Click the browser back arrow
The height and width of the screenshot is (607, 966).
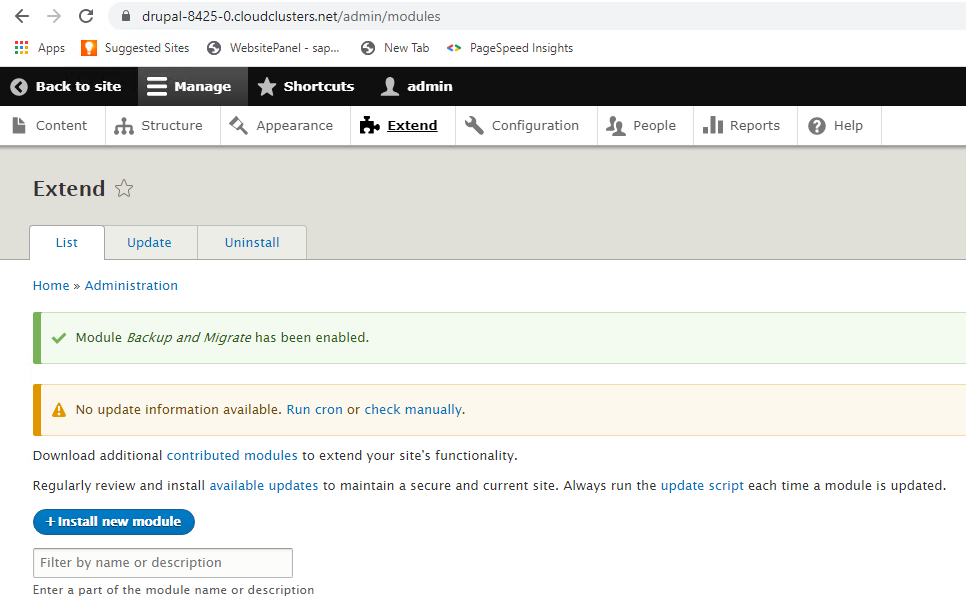click(22, 16)
